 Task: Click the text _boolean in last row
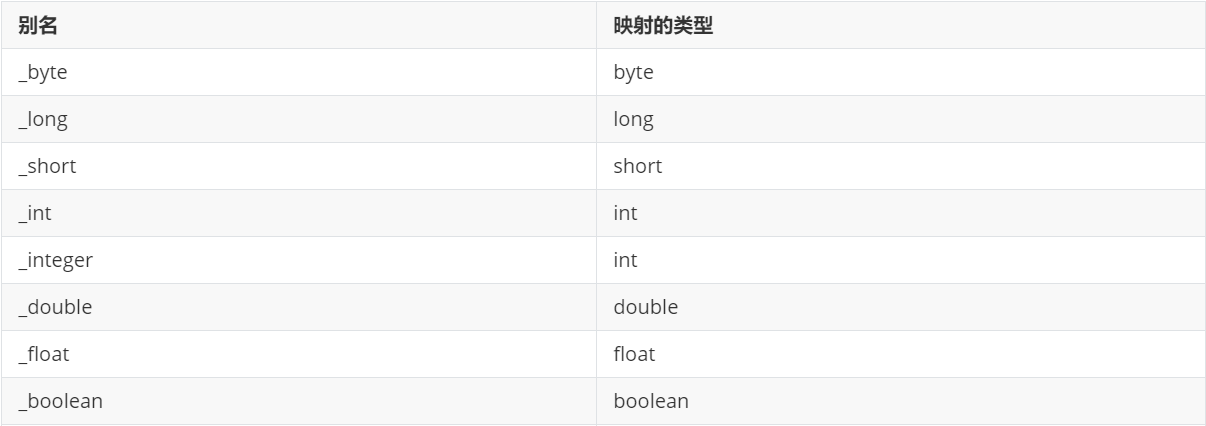pos(60,402)
